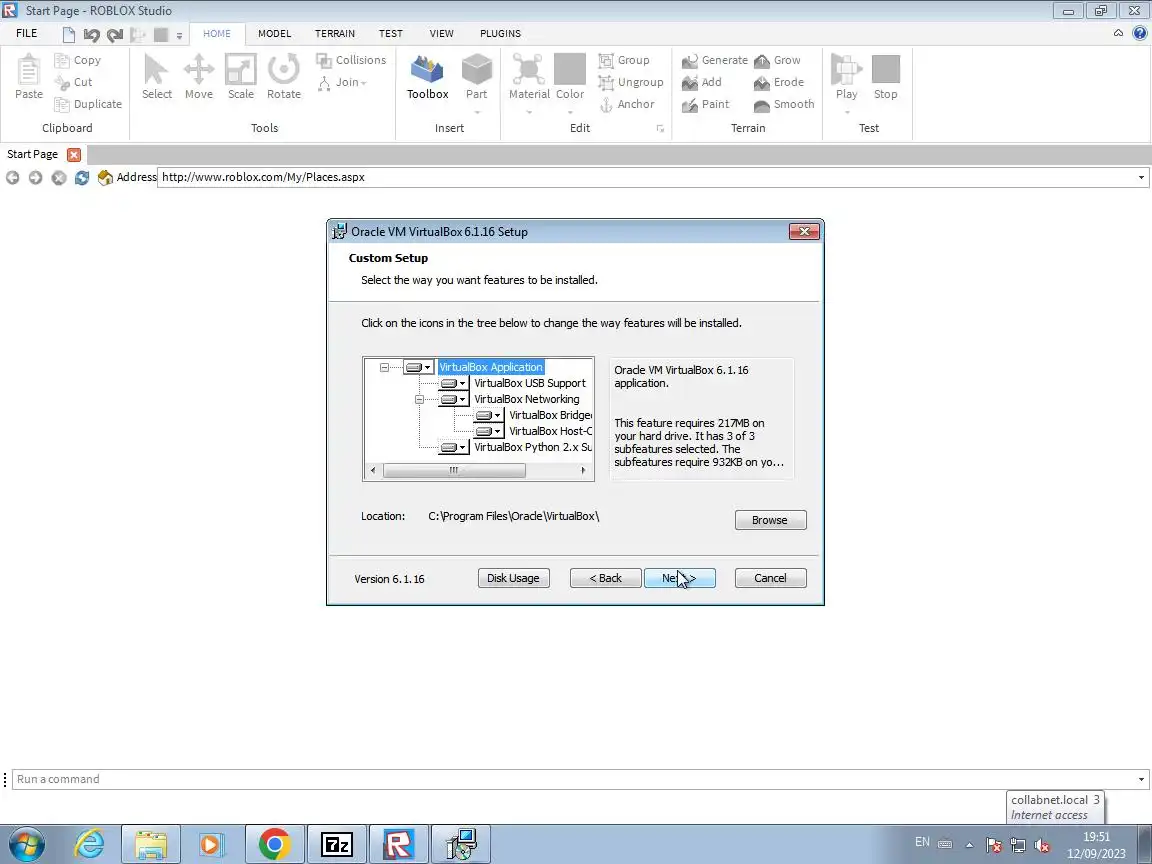Click the Stop test button
This screenshot has height=864, width=1152.
pos(885,76)
